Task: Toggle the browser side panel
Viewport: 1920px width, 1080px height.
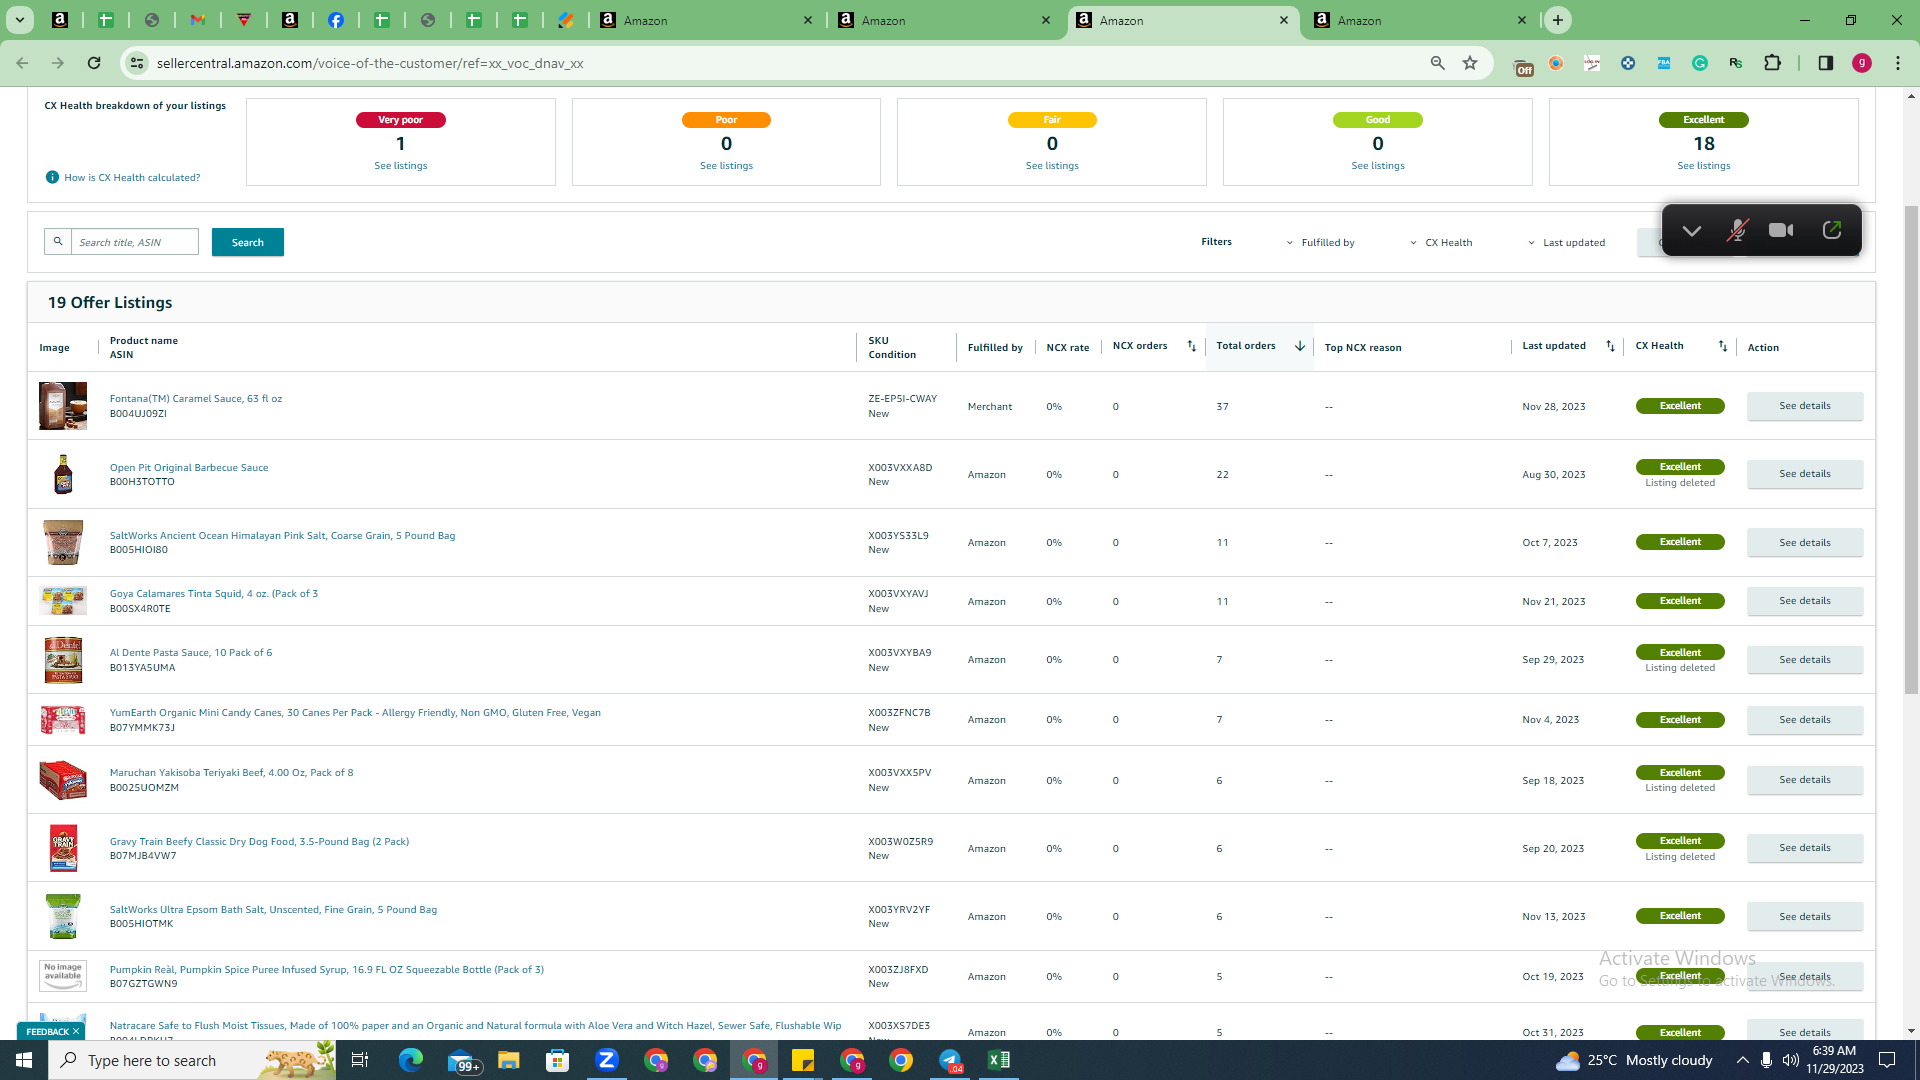Action: tap(1825, 63)
